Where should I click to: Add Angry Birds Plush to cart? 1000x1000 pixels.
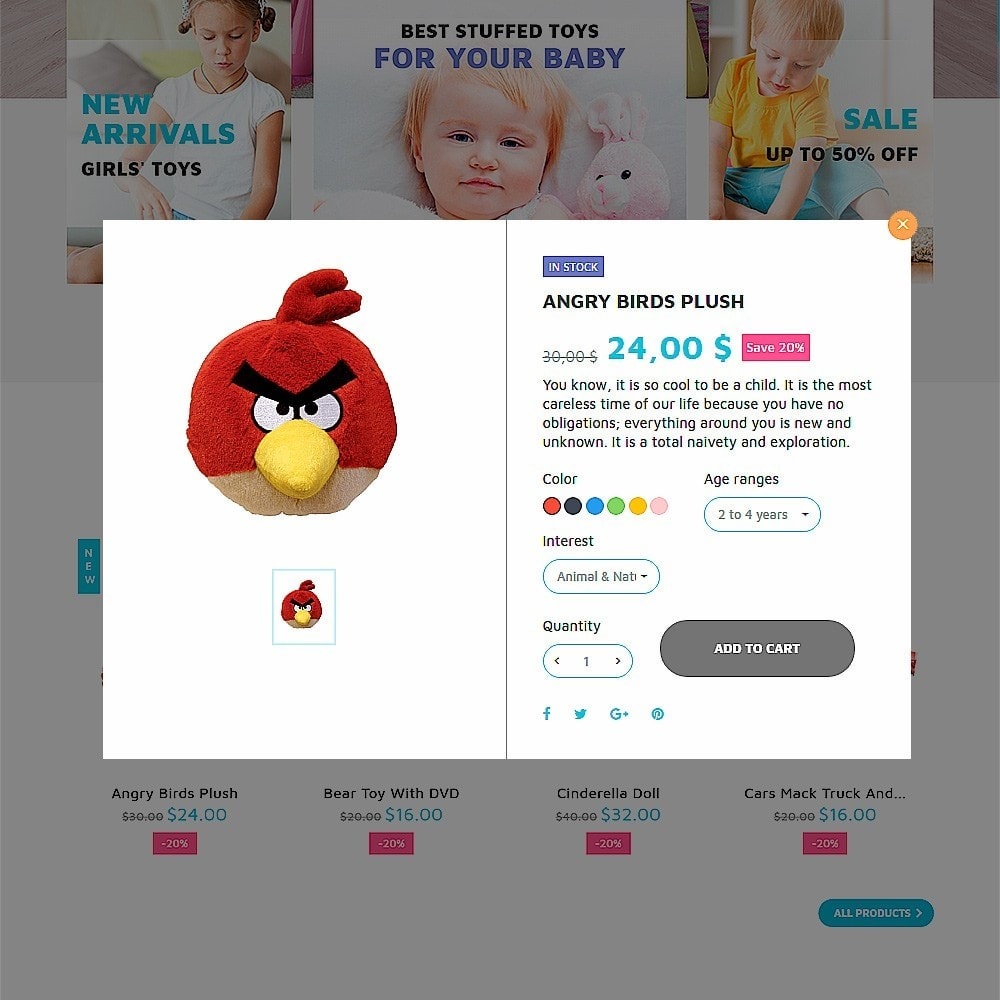(x=757, y=649)
